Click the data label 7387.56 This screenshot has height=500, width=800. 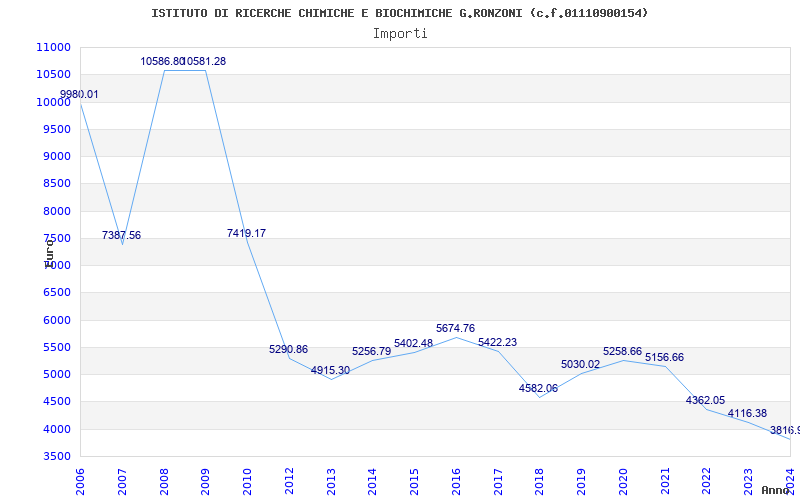click(x=121, y=235)
